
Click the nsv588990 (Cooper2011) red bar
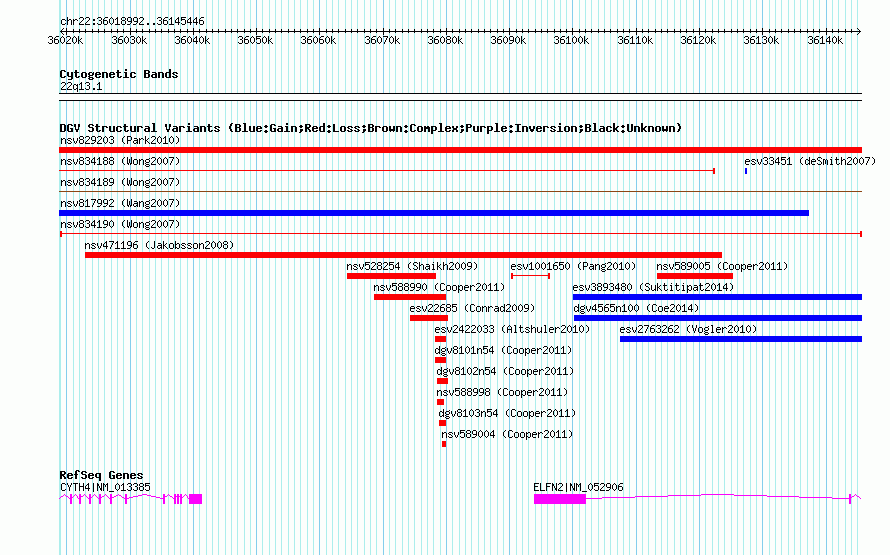(x=410, y=297)
